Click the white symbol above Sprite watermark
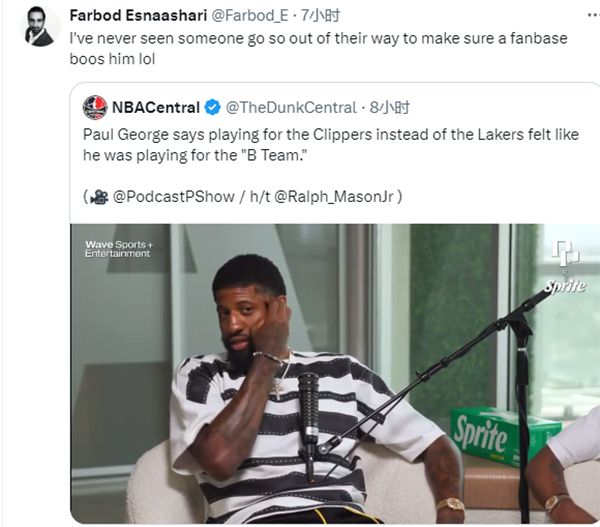 point(564,256)
